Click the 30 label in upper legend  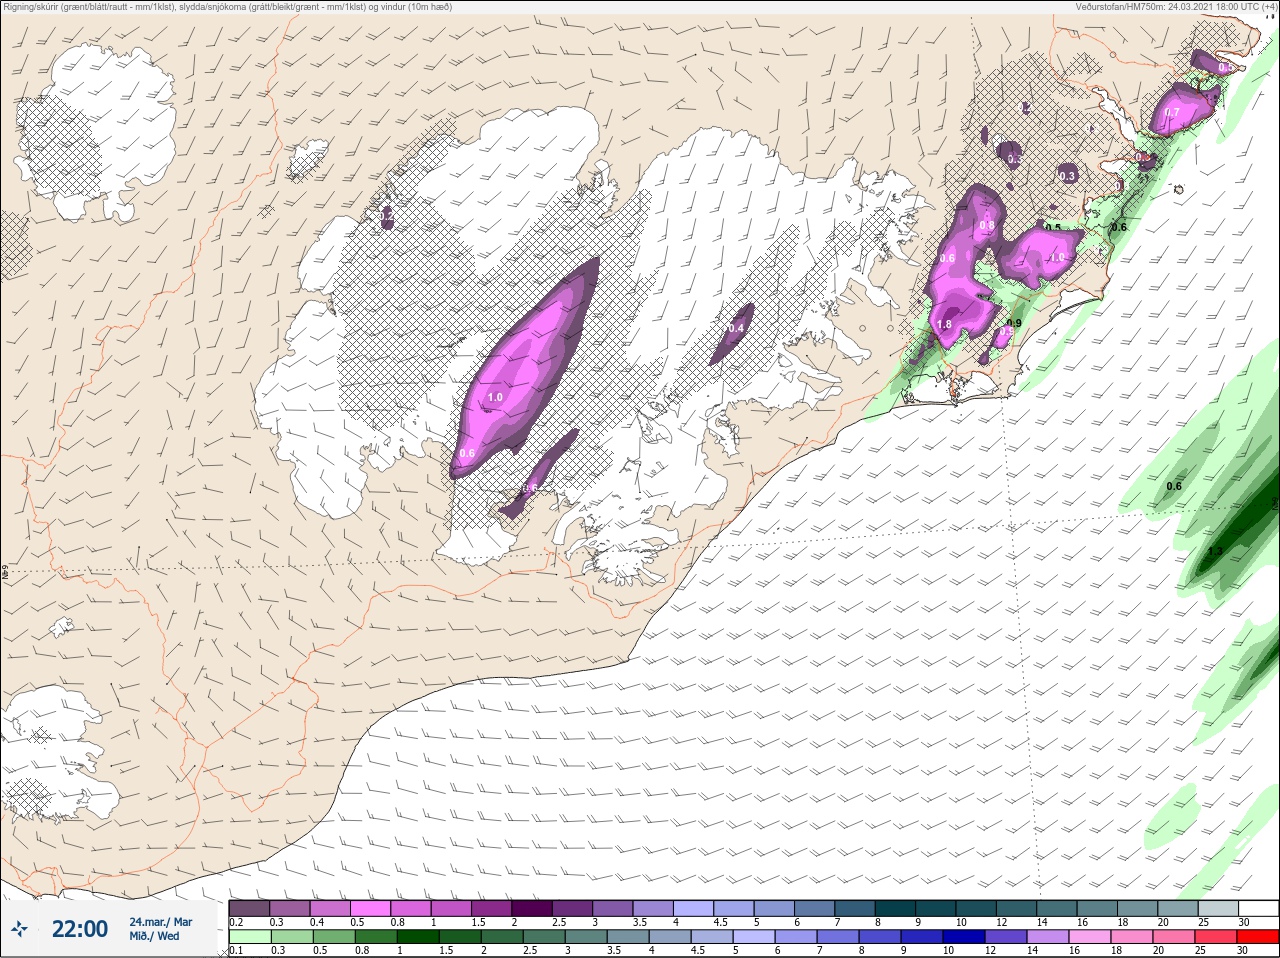[x=1244, y=922]
